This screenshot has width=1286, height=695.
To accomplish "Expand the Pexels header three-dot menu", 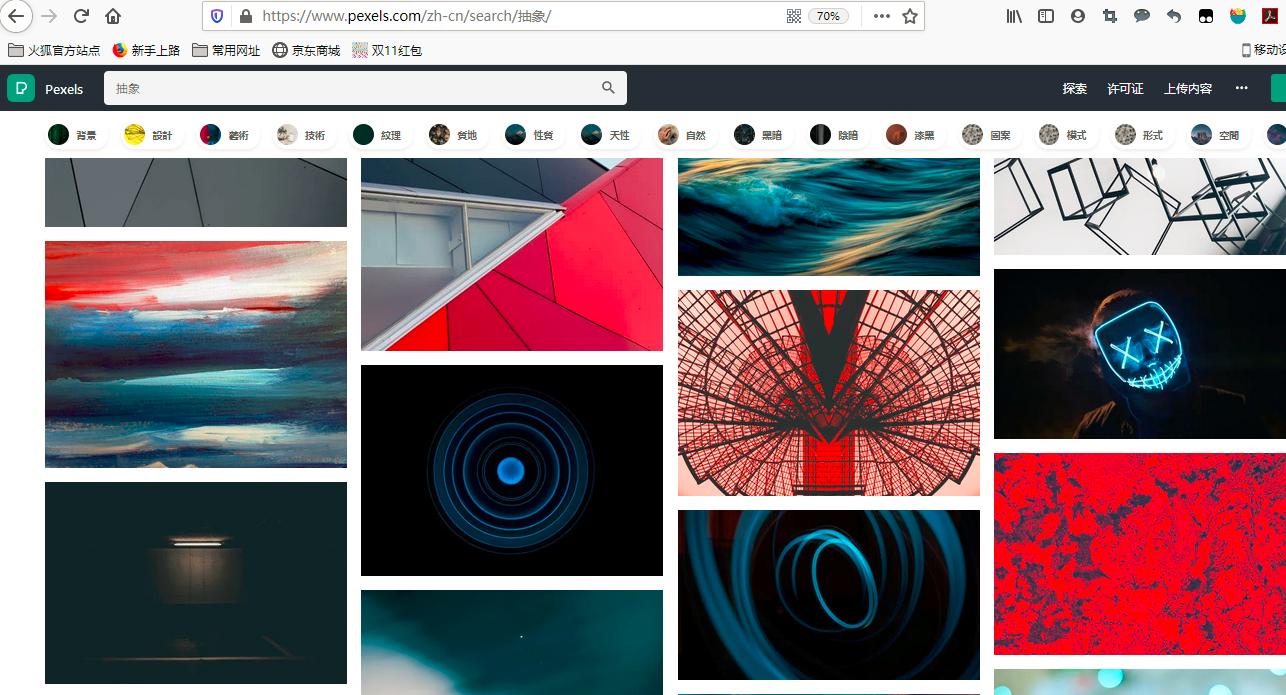I will (x=1241, y=88).
